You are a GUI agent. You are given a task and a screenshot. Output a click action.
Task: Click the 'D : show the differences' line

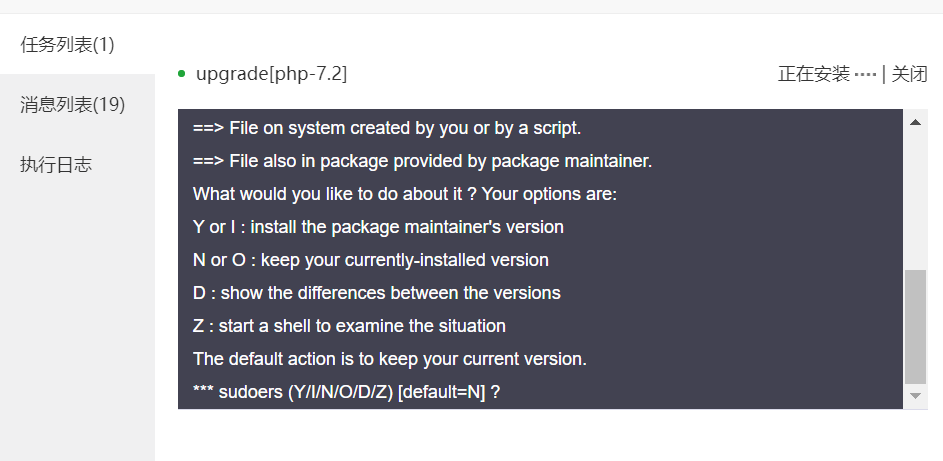[376, 293]
